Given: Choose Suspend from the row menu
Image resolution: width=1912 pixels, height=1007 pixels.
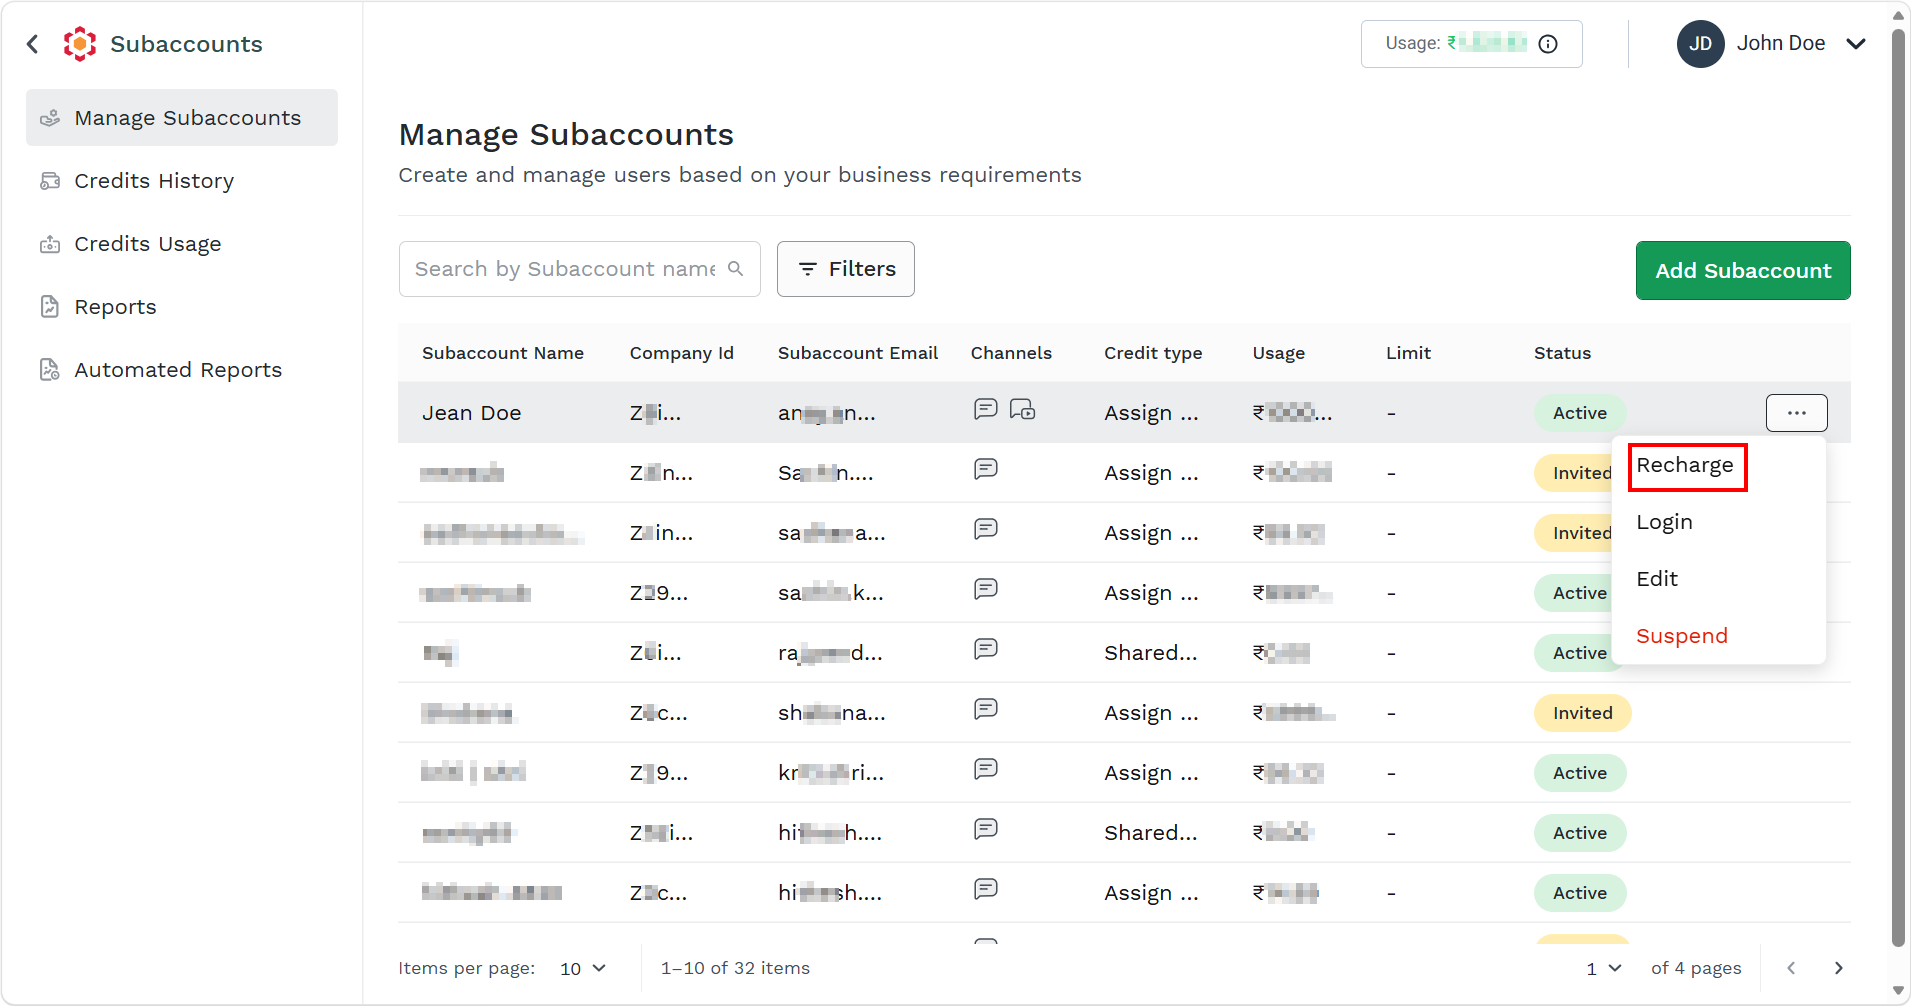Looking at the screenshot, I should coord(1682,636).
